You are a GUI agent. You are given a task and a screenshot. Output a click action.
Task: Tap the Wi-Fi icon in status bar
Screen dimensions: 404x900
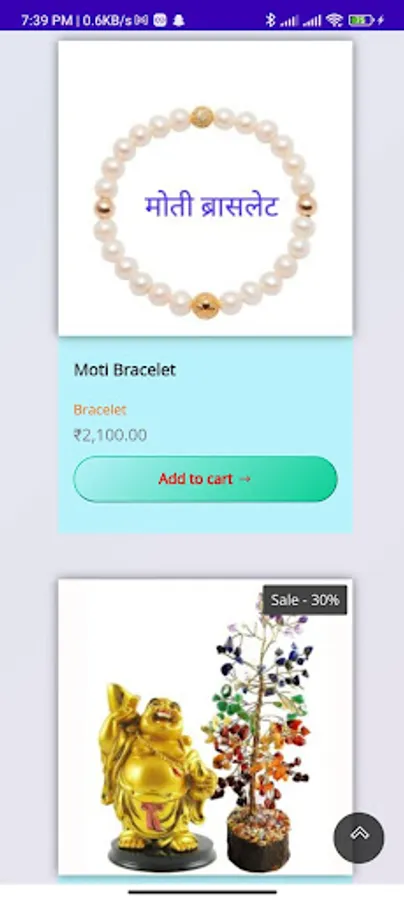pos(334,21)
